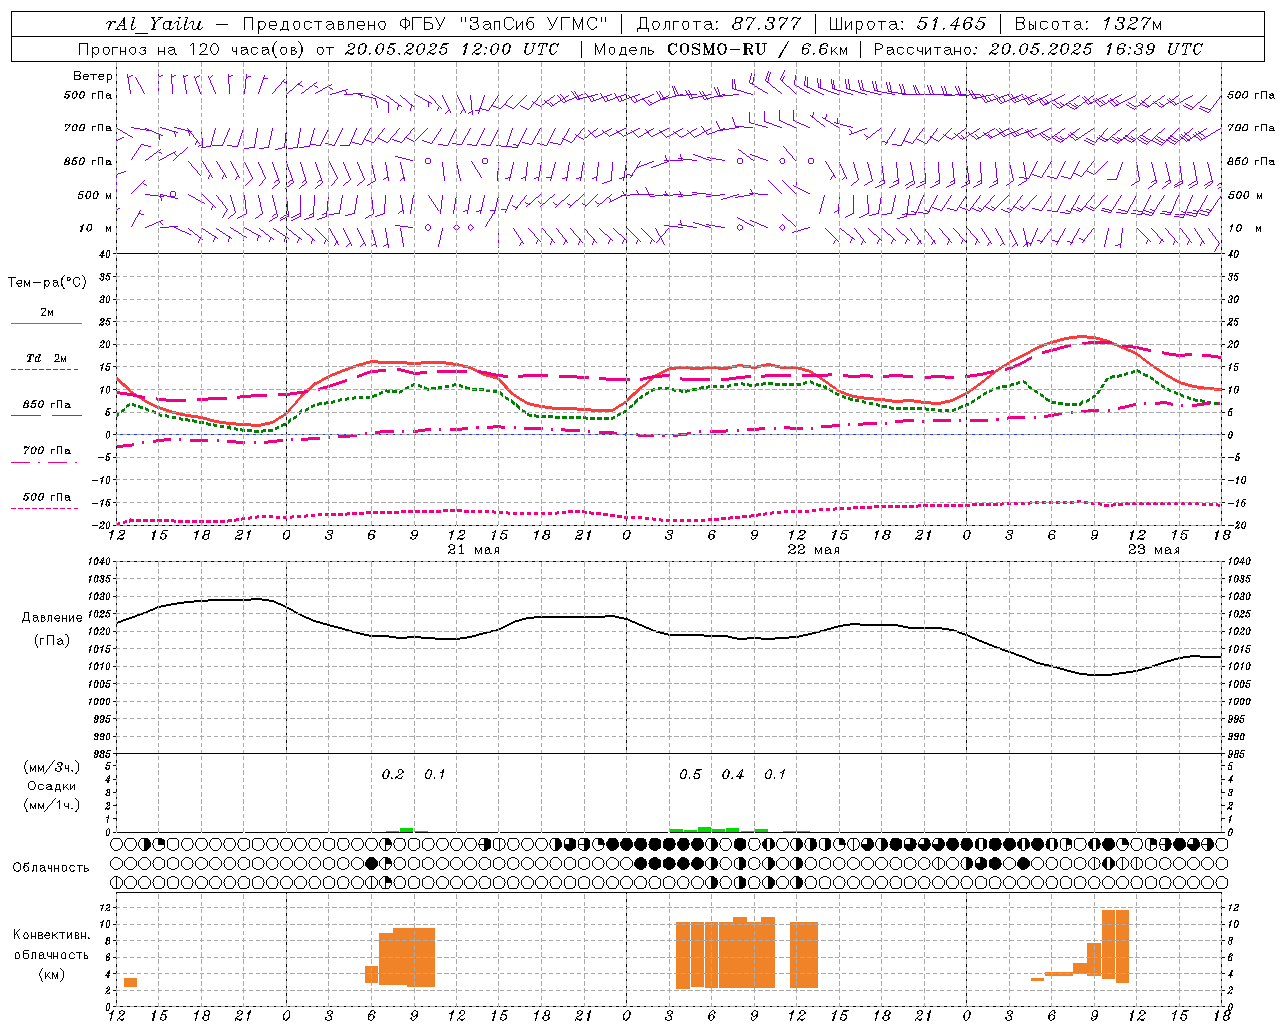Click the solid red 2м legend line
Screen dimensions: 1280x1024
click(x=46, y=323)
